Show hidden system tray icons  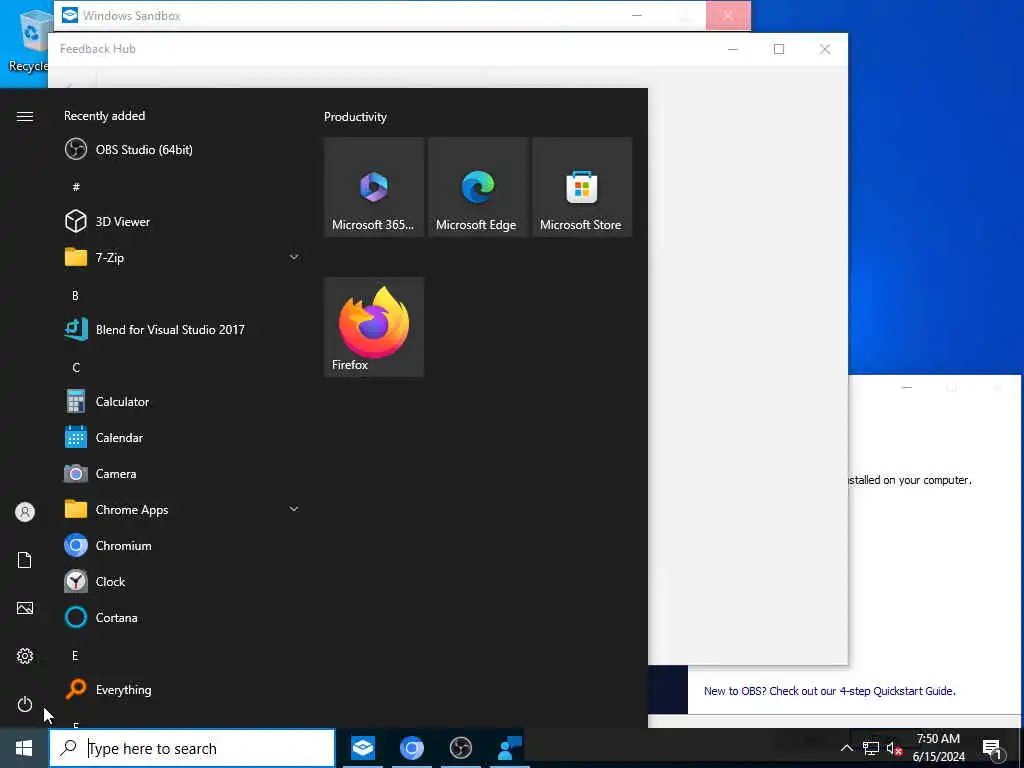846,748
